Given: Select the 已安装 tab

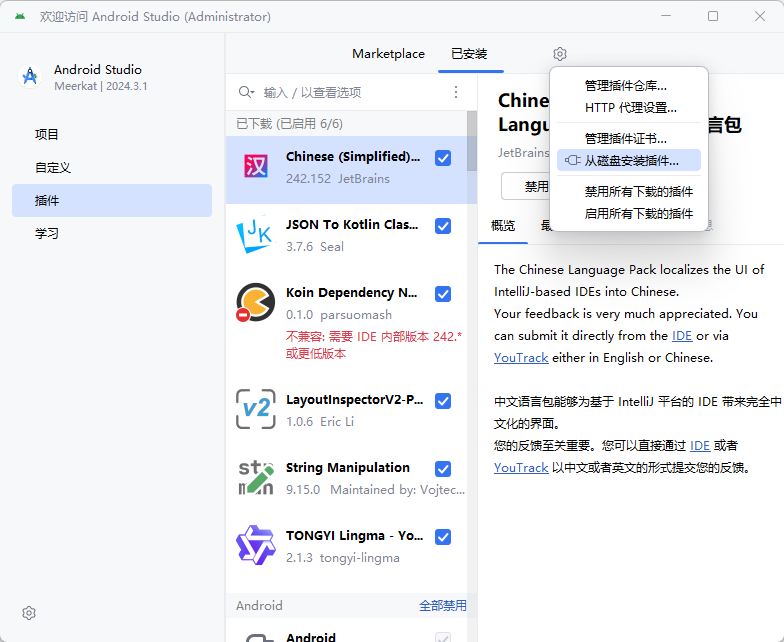Looking at the screenshot, I should point(469,54).
